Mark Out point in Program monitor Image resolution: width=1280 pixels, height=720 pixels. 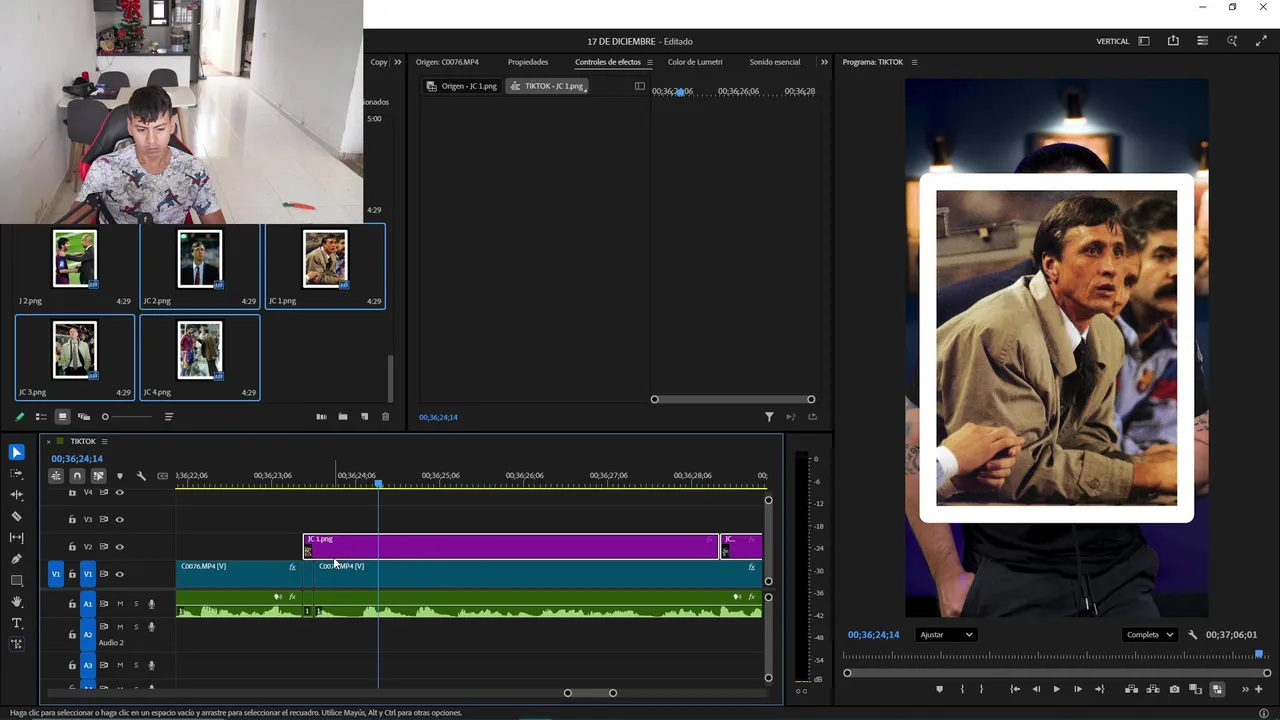(x=981, y=689)
